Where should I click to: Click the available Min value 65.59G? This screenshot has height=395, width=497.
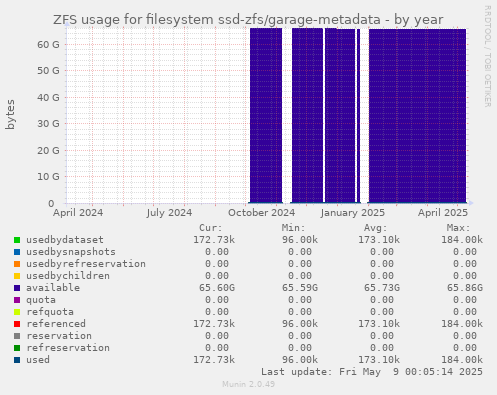(x=300, y=288)
